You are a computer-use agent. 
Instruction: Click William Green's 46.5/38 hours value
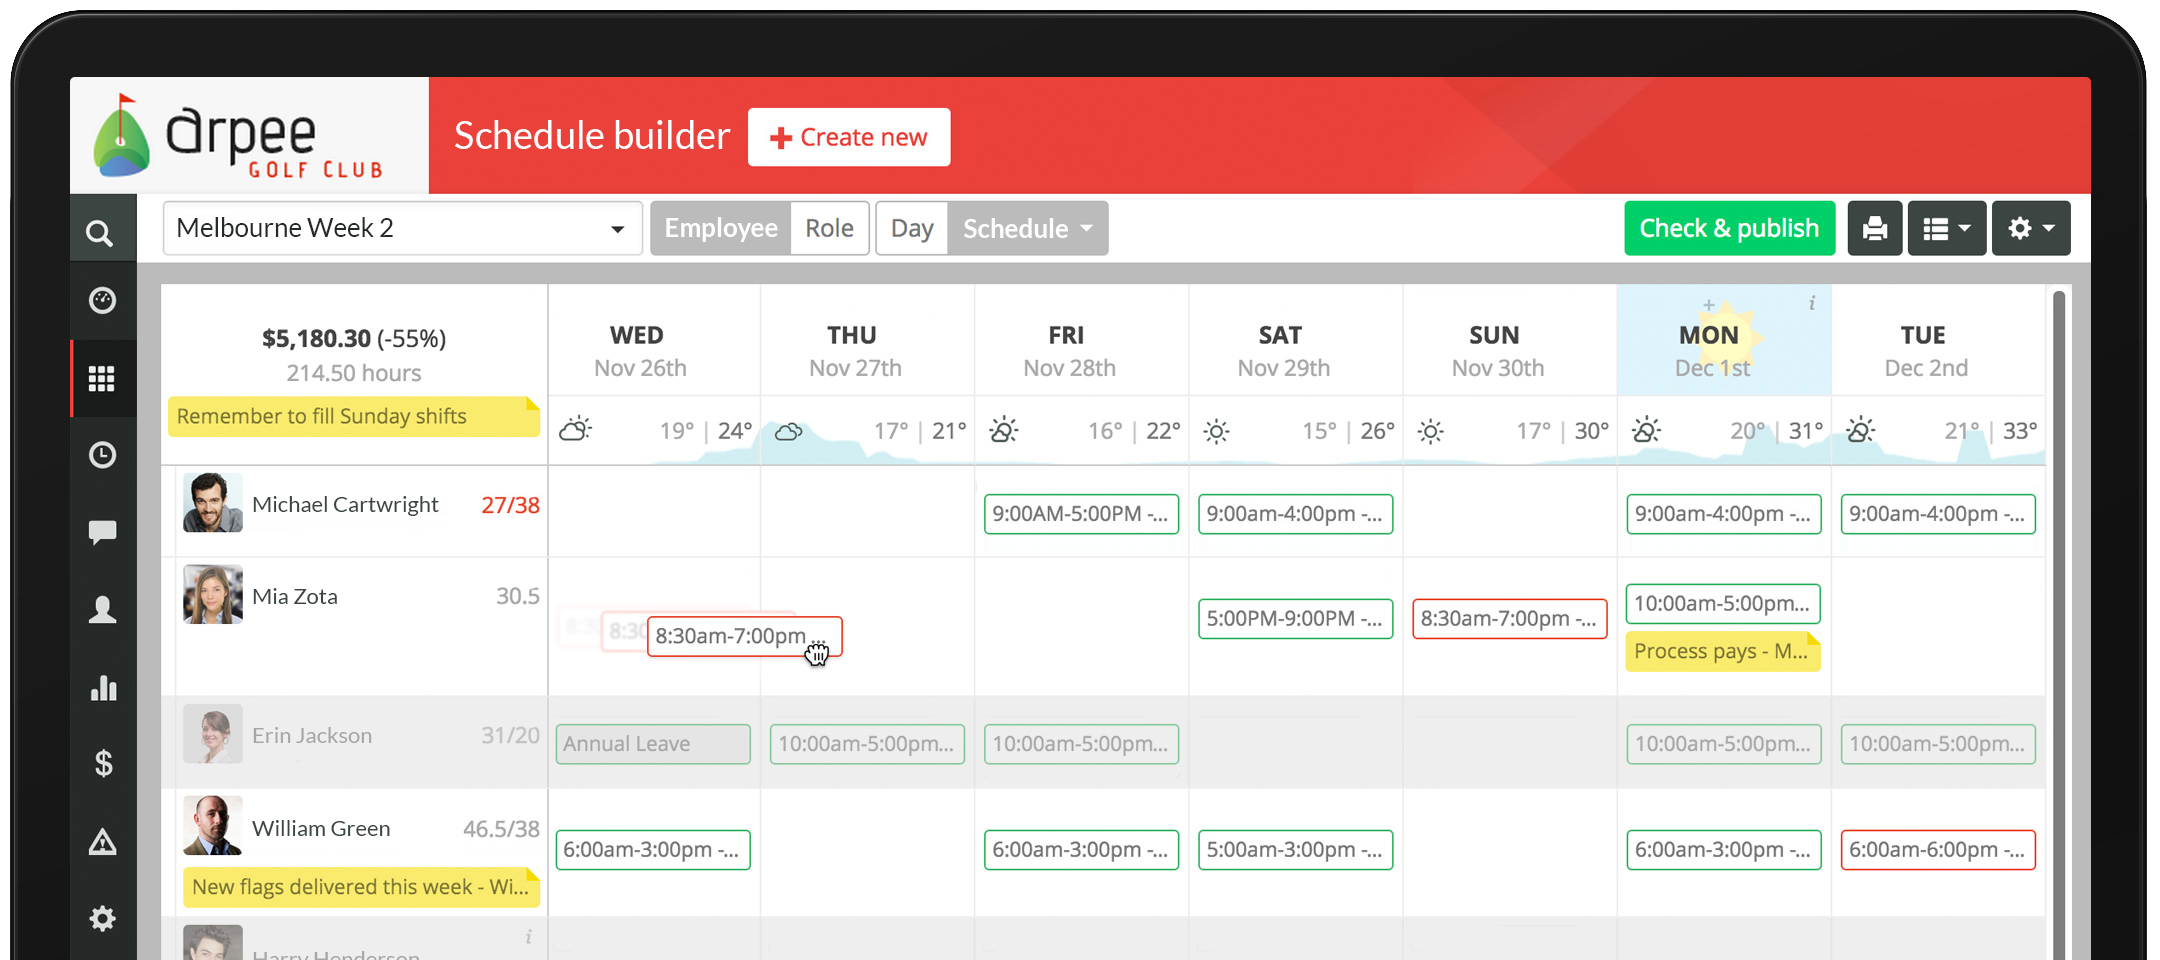(501, 829)
